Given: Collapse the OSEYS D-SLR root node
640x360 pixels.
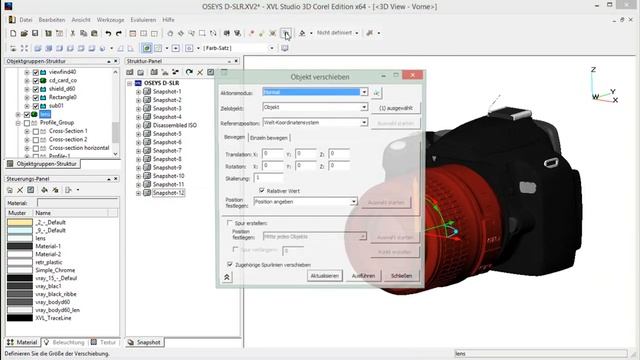Looking at the screenshot, I should pos(129,83).
